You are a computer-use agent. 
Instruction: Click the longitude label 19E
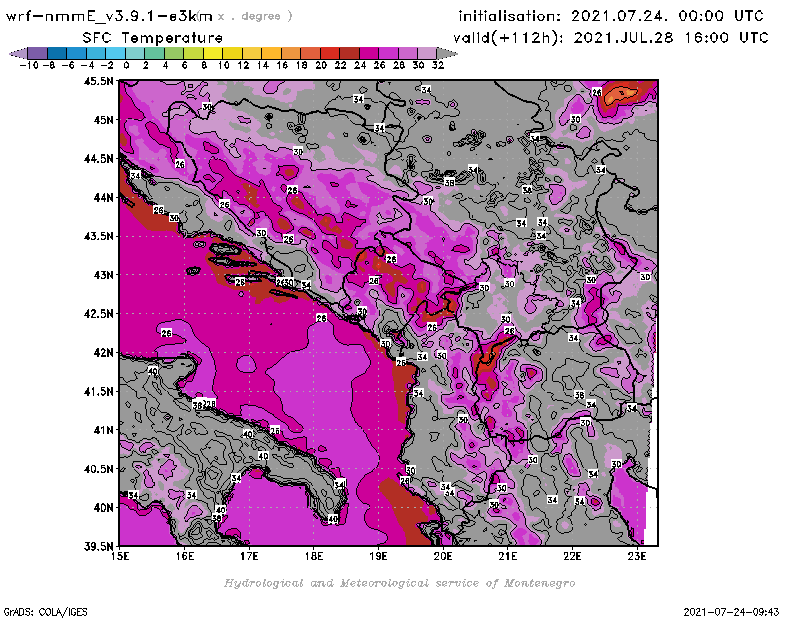coord(379,556)
